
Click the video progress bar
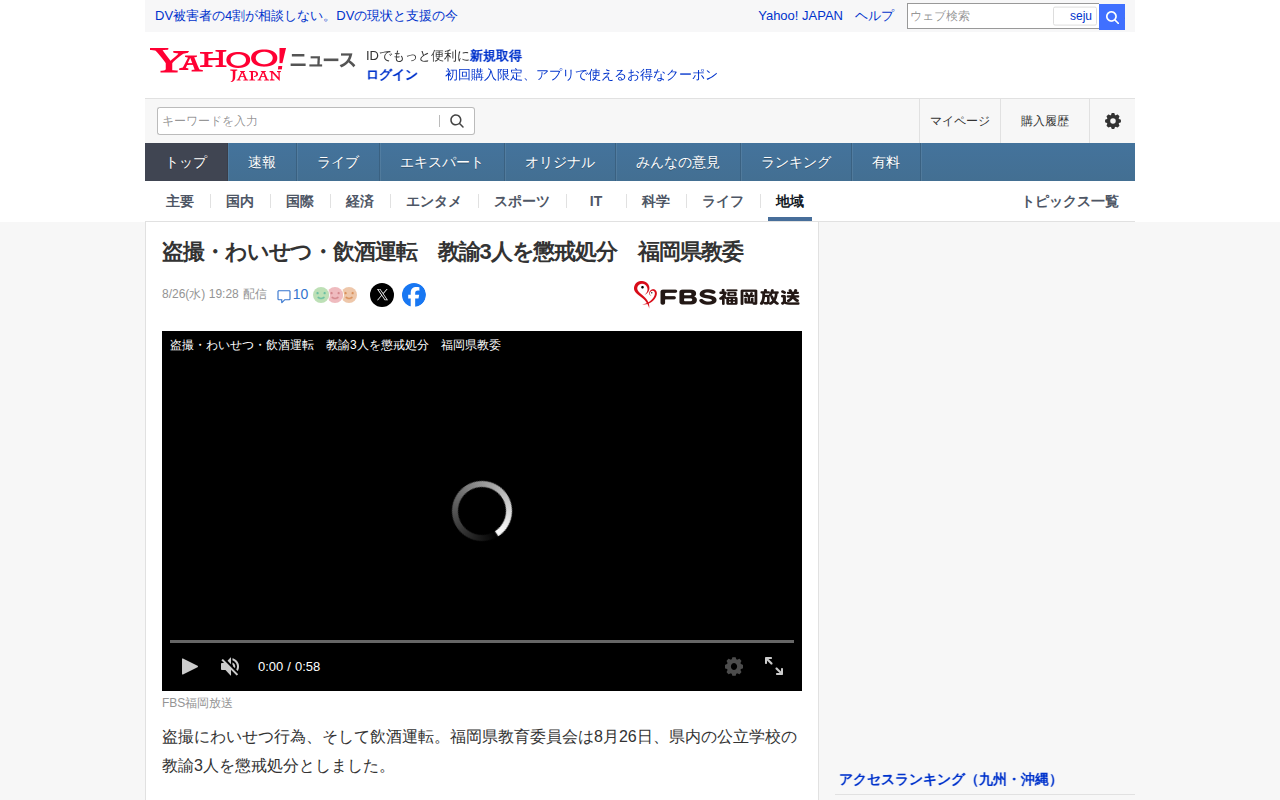click(482, 641)
